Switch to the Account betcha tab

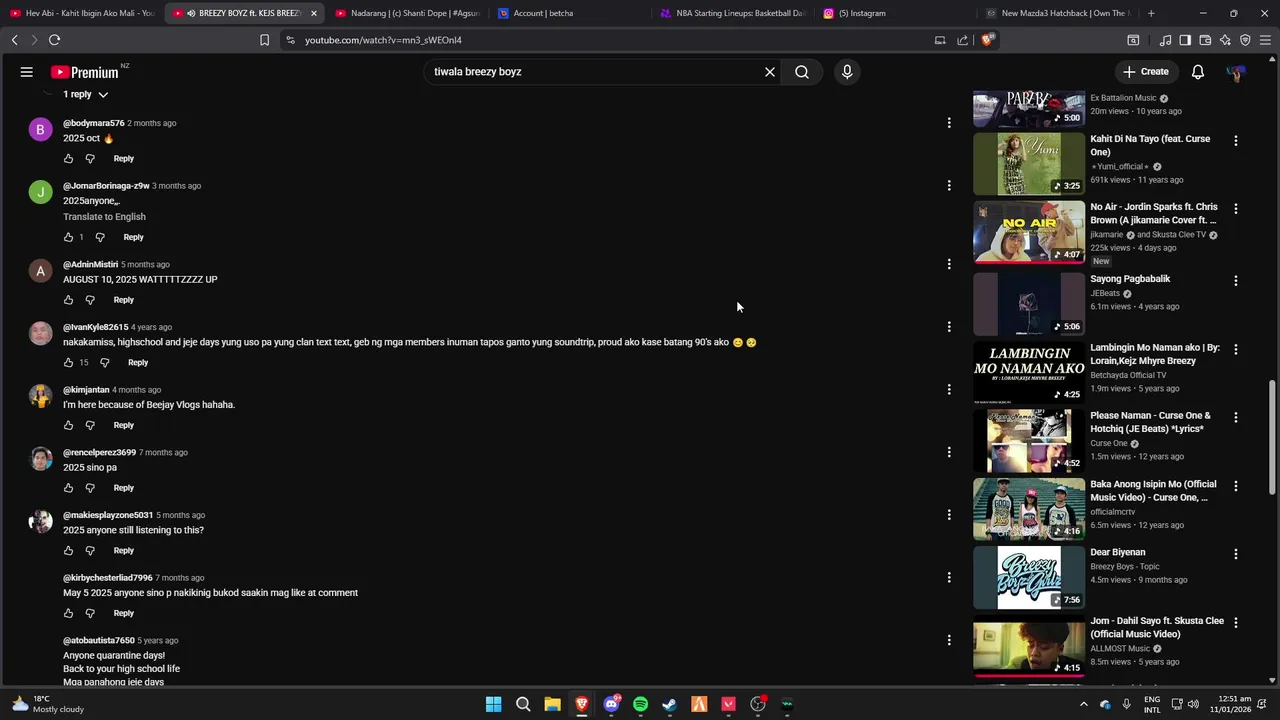tap(570, 13)
